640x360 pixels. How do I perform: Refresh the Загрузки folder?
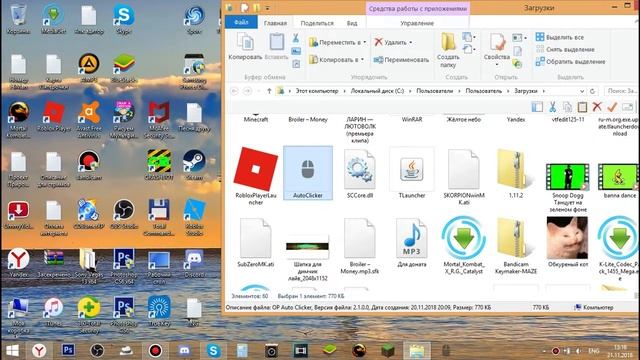(x=592, y=91)
